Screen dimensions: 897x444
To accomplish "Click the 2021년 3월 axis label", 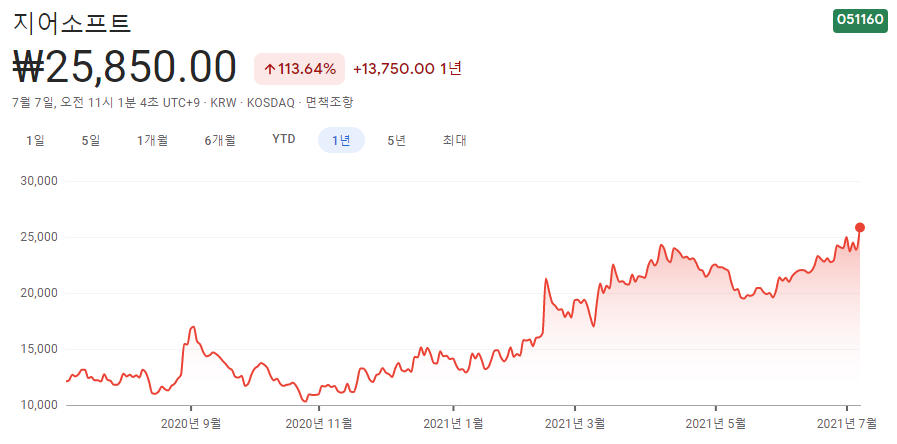I will 575,424.
